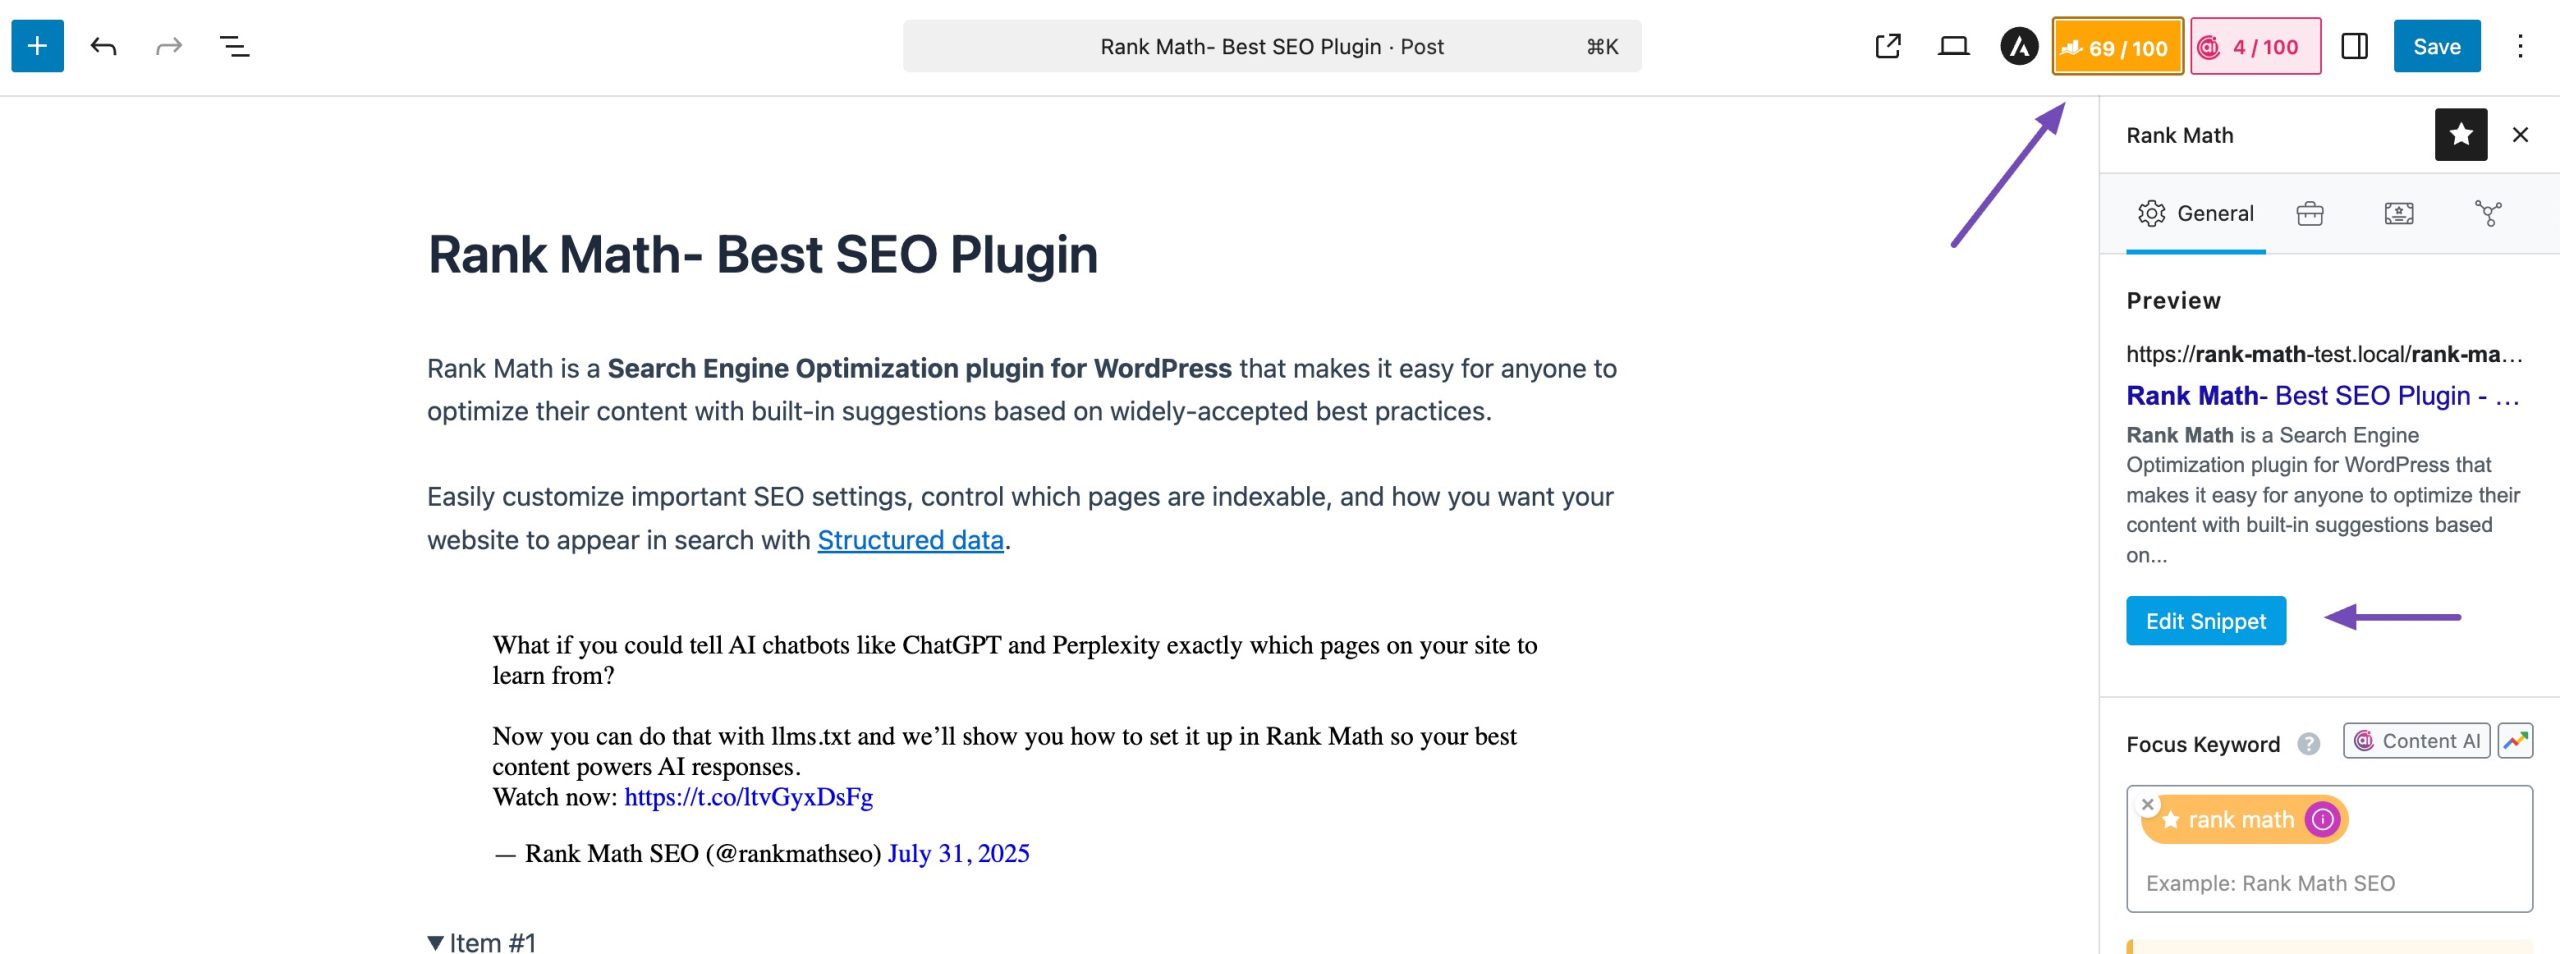Click the block inserter plus button
Screen dimensions: 2560x954
point(37,46)
